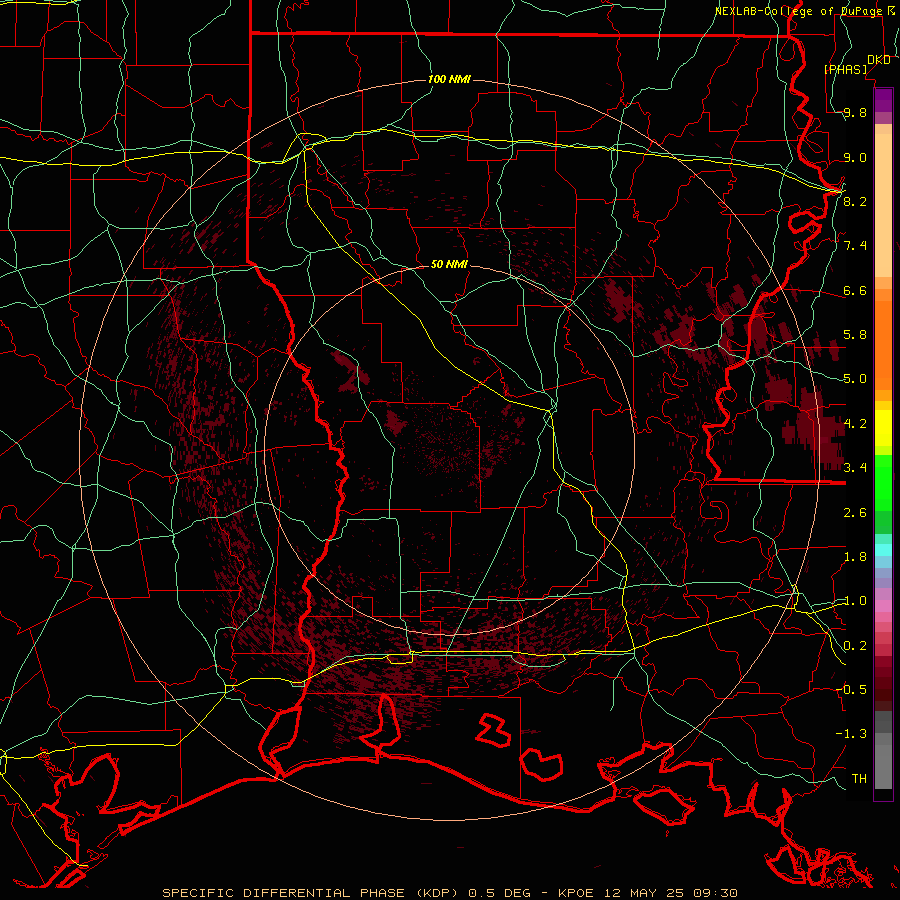Viewport: 900px width, 900px height.
Task: Click the 1.8 legend value
Action: (855, 557)
